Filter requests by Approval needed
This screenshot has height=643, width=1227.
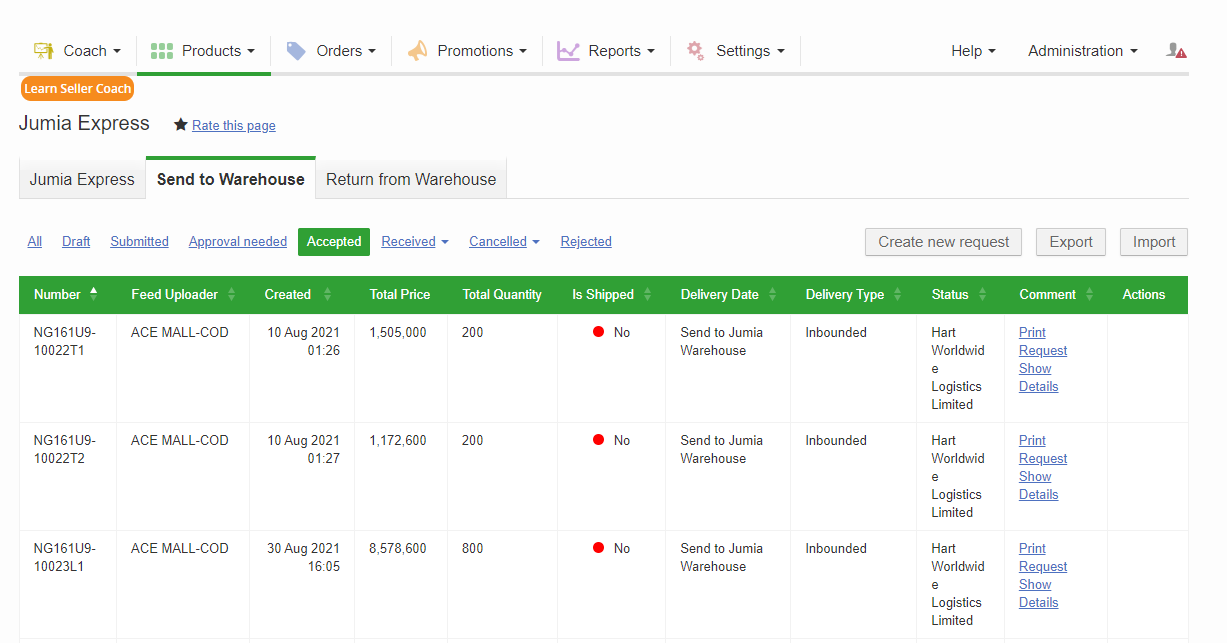[238, 241]
